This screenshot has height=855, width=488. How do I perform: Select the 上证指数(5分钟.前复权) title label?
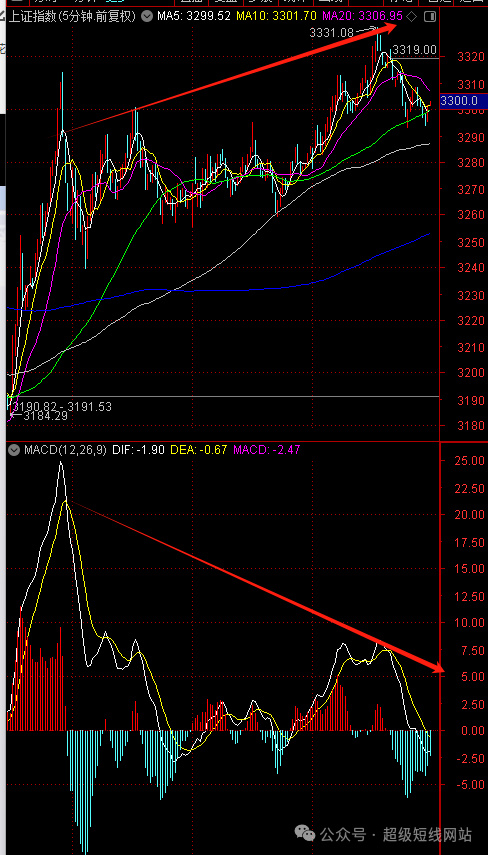[x=73, y=17]
